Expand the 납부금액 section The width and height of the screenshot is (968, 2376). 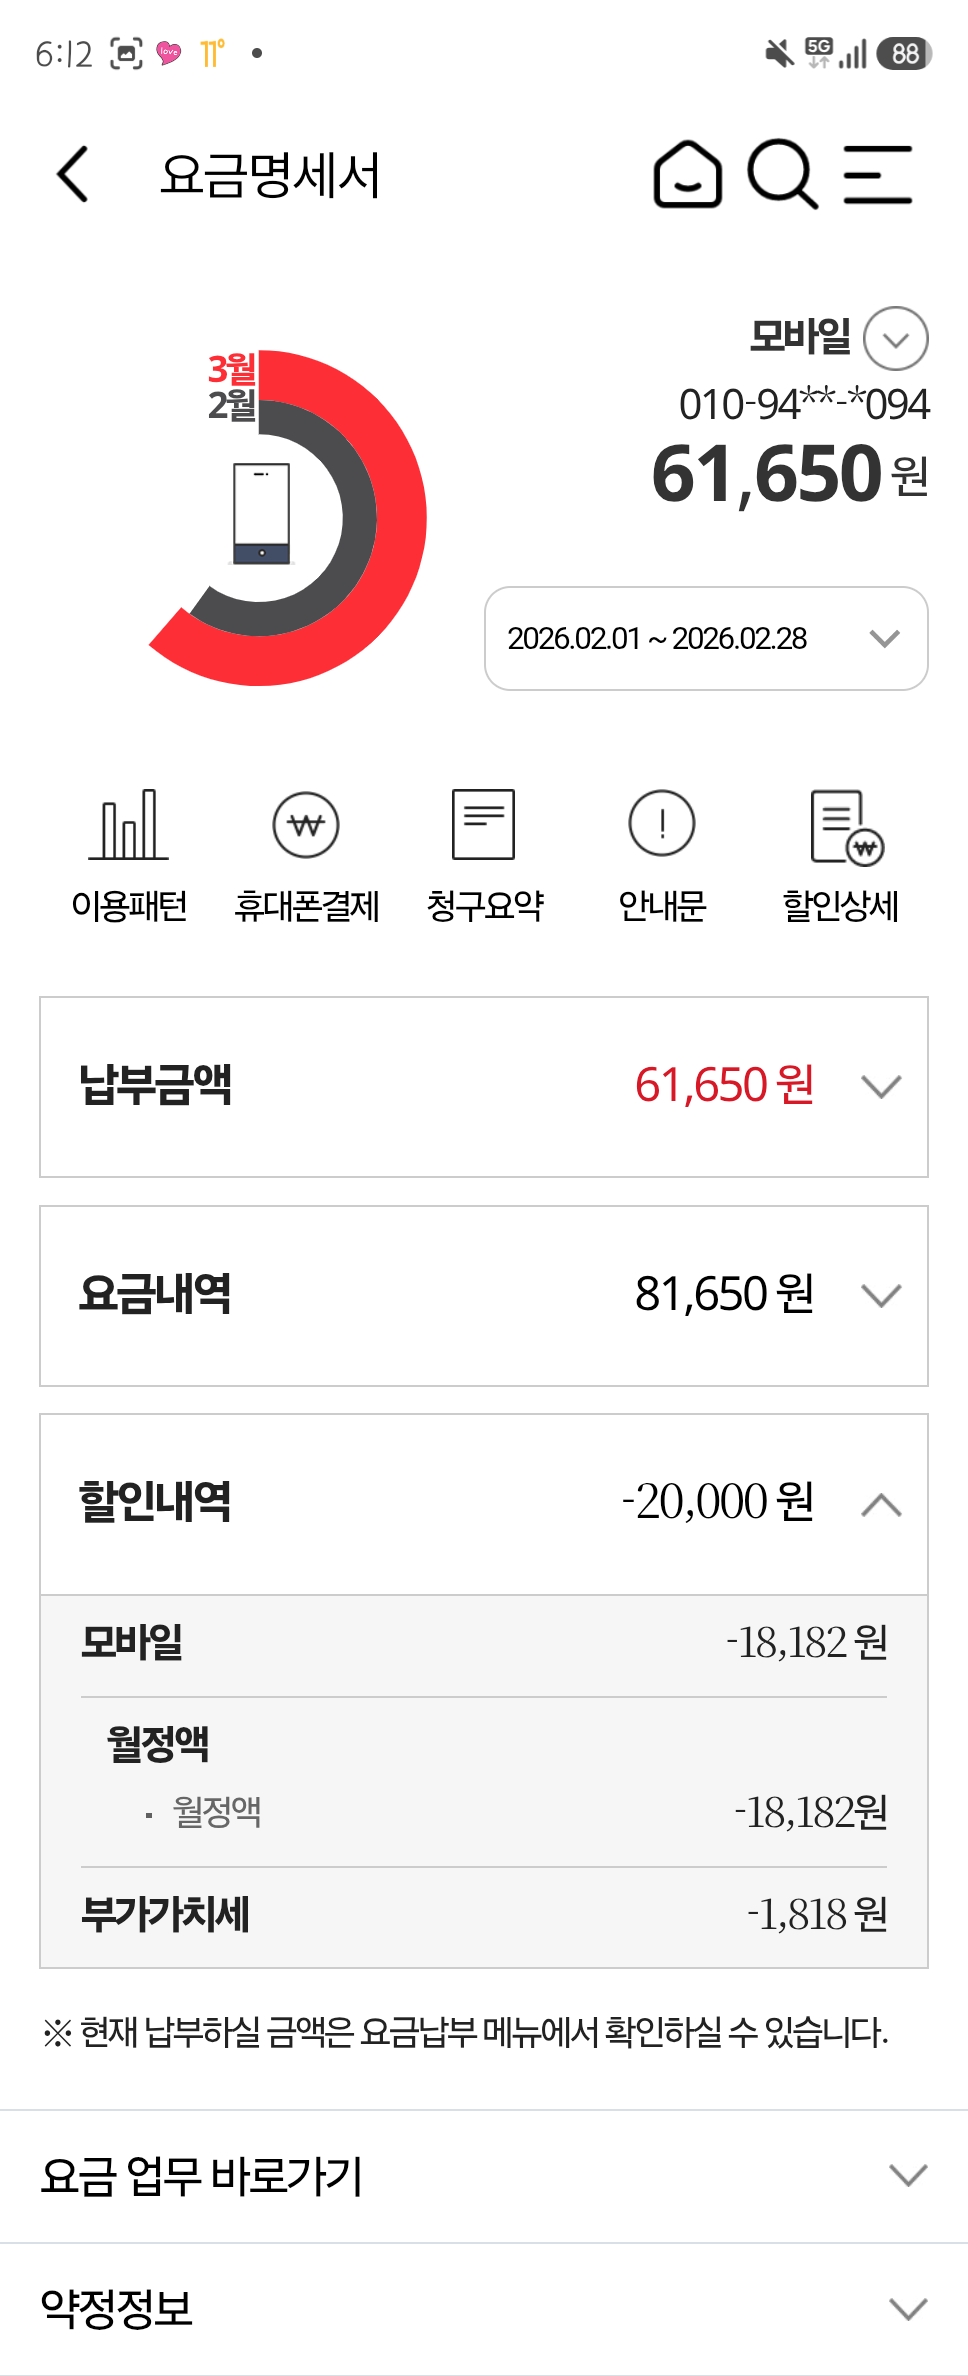[x=881, y=1087]
